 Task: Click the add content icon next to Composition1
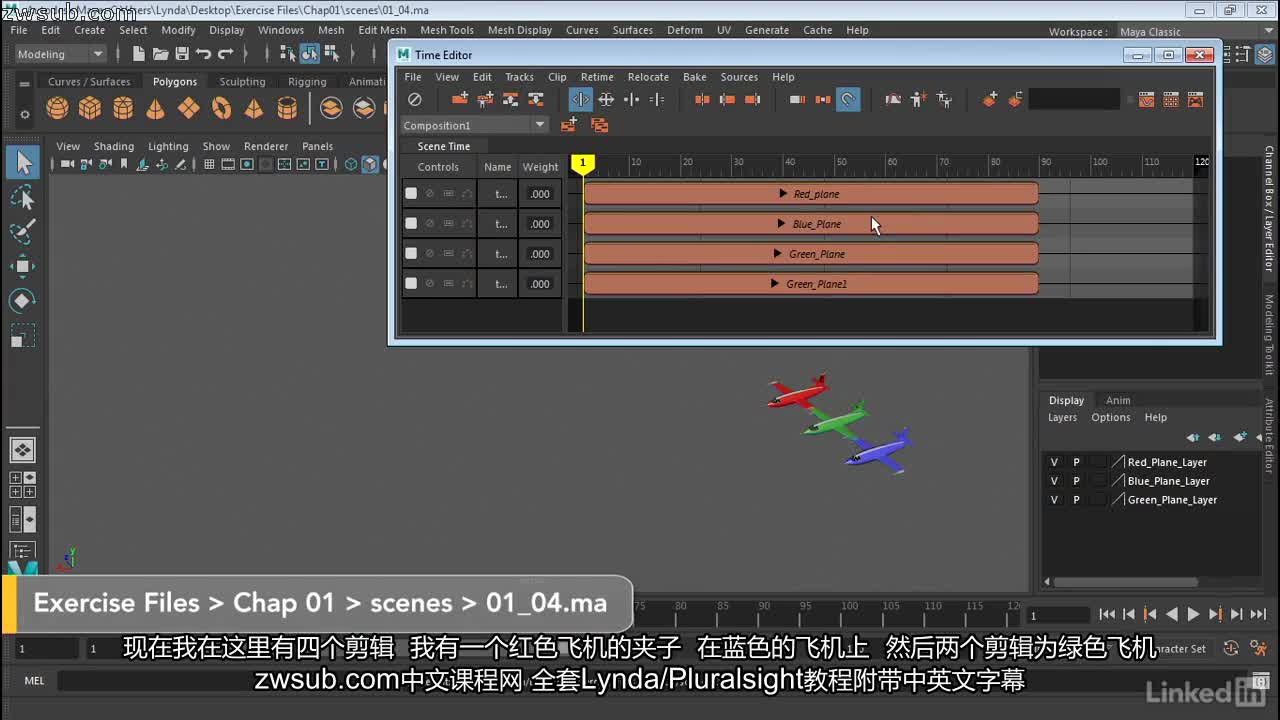(x=568, y=124)
